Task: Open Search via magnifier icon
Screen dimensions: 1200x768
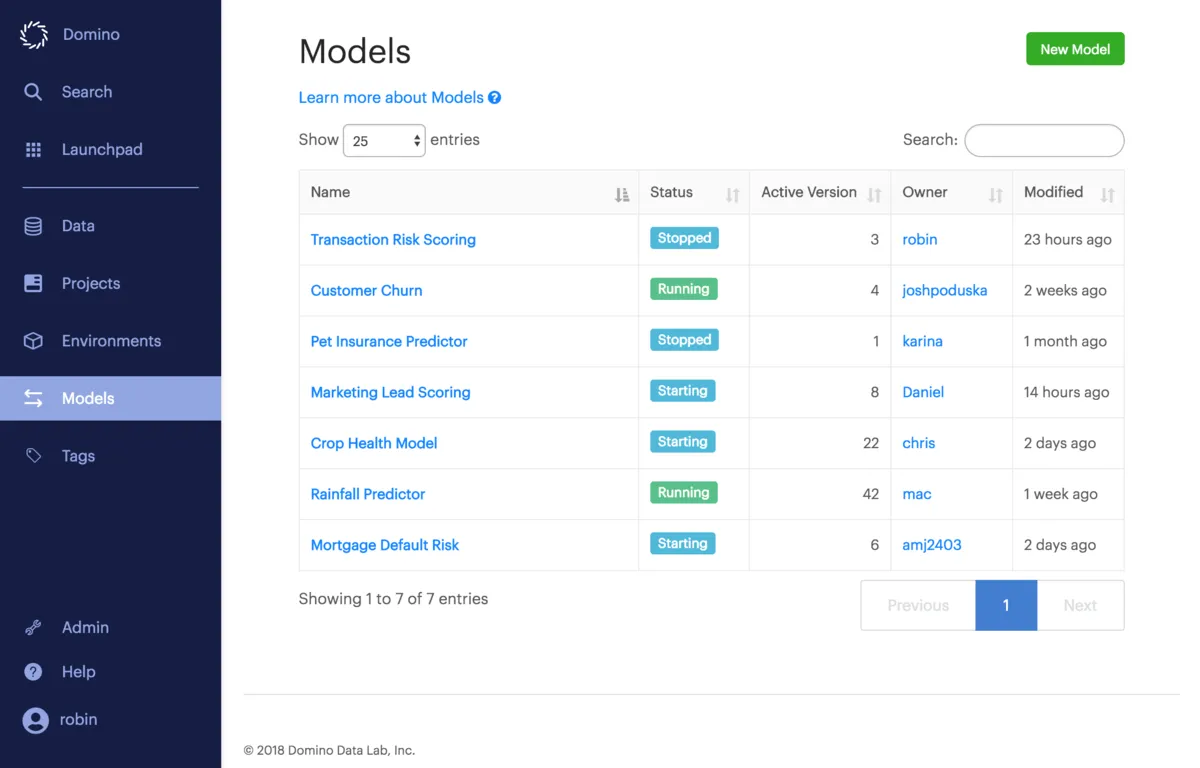Action: point(33,92)
